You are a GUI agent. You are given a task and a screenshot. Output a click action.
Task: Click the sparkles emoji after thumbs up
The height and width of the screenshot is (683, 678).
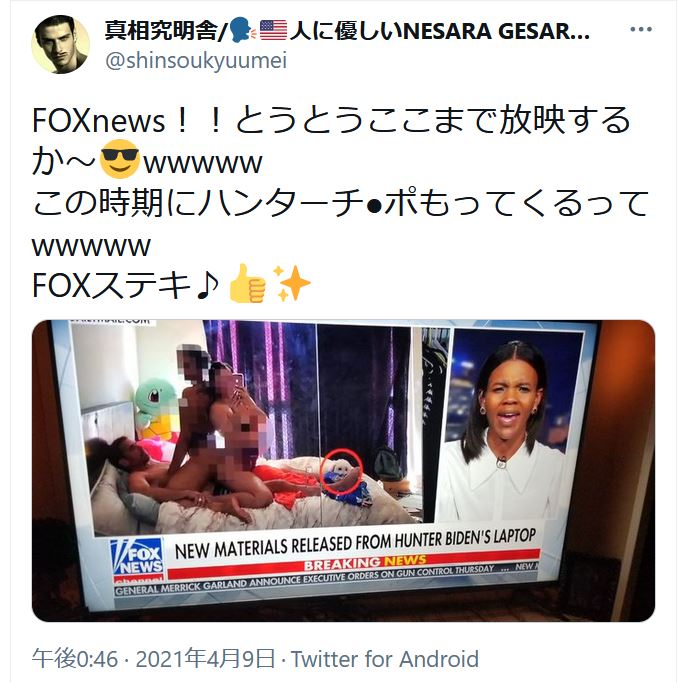pyautogui.click(x=291, y=283)
